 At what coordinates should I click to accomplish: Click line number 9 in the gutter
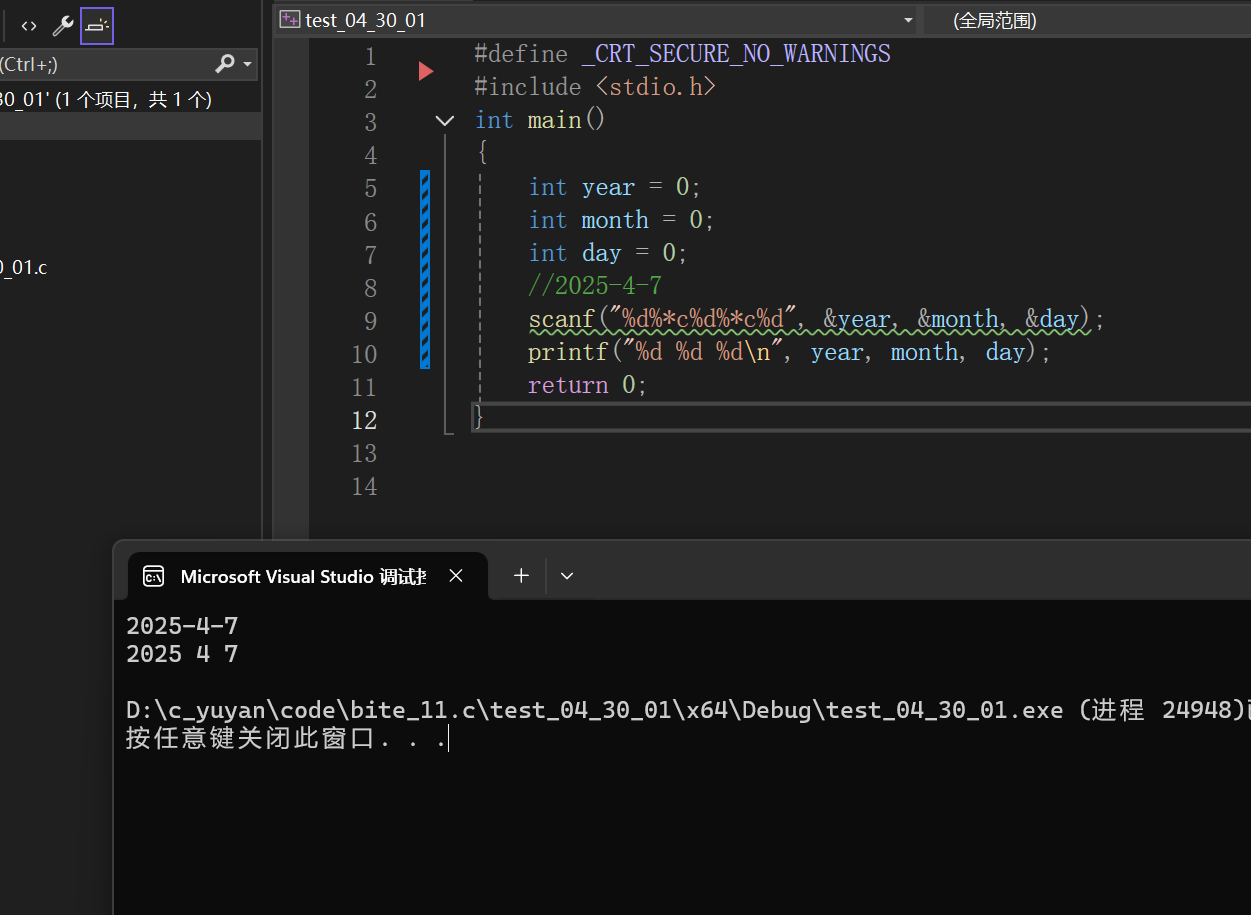[369, 321]
